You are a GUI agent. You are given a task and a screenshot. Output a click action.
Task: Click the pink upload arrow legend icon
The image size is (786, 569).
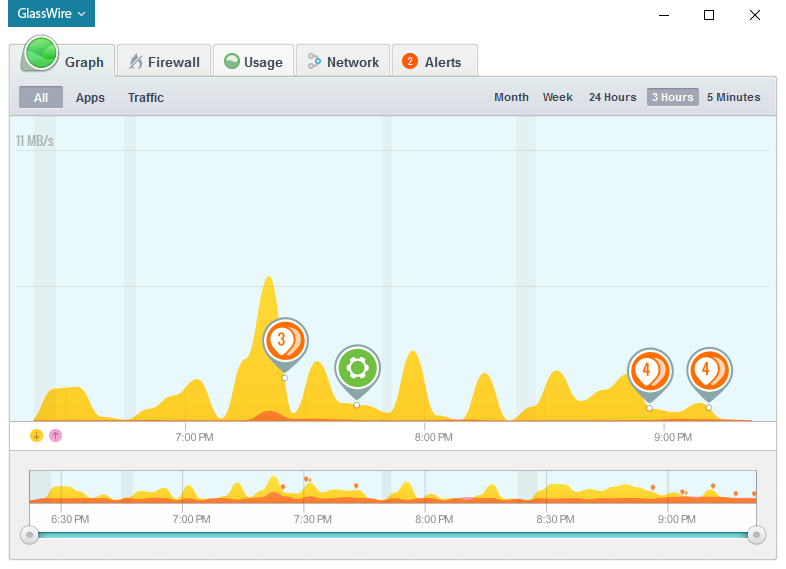coord(56,435)
